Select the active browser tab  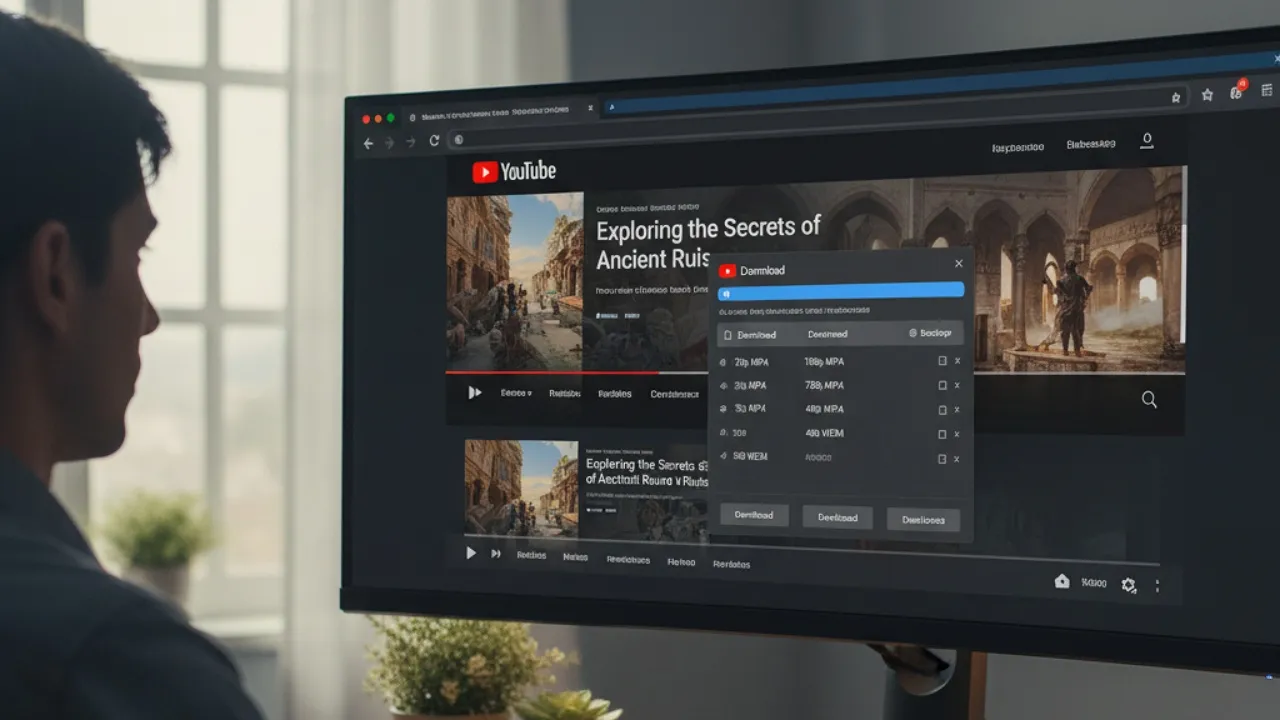coord(495,113)
